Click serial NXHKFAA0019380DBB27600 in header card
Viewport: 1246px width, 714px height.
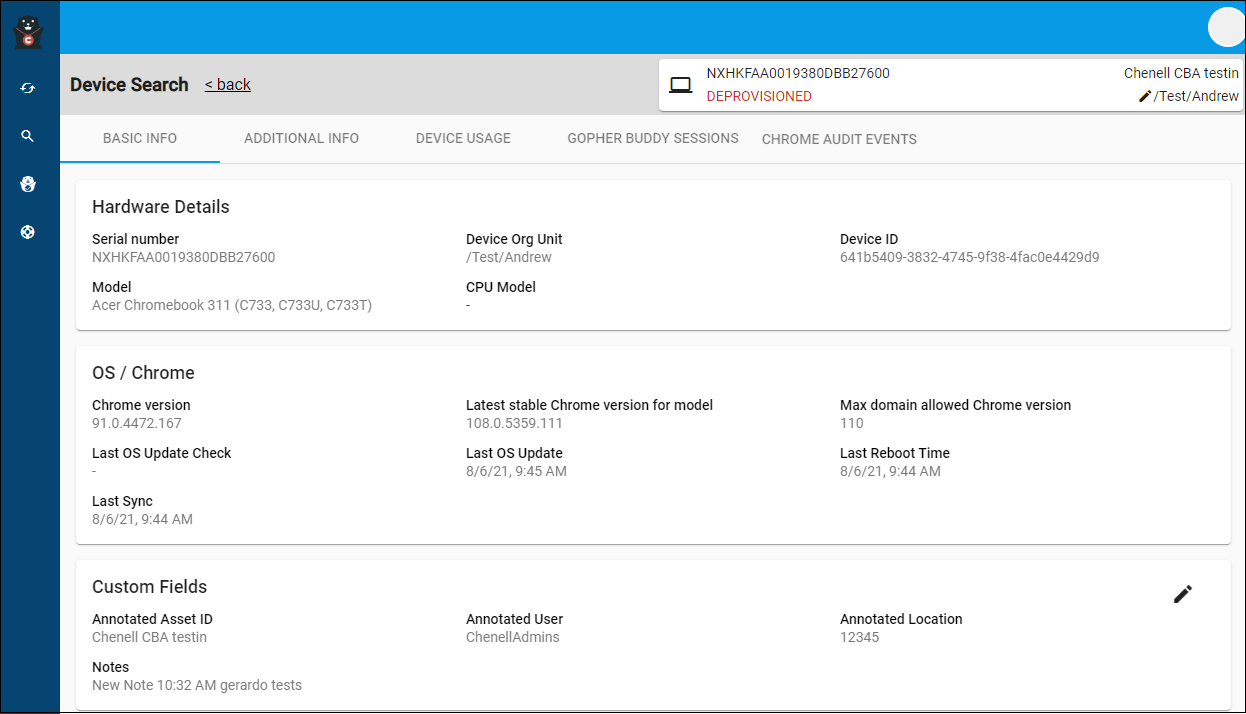coord(798,73)
